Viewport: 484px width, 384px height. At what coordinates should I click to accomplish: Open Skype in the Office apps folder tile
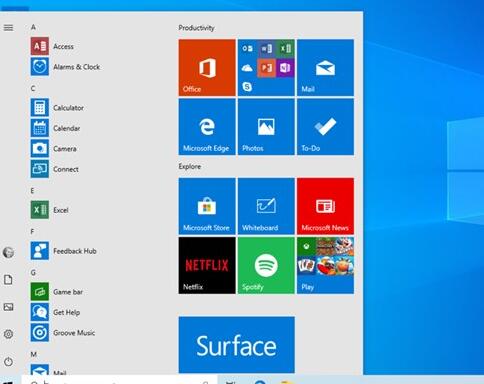(247, 87)
